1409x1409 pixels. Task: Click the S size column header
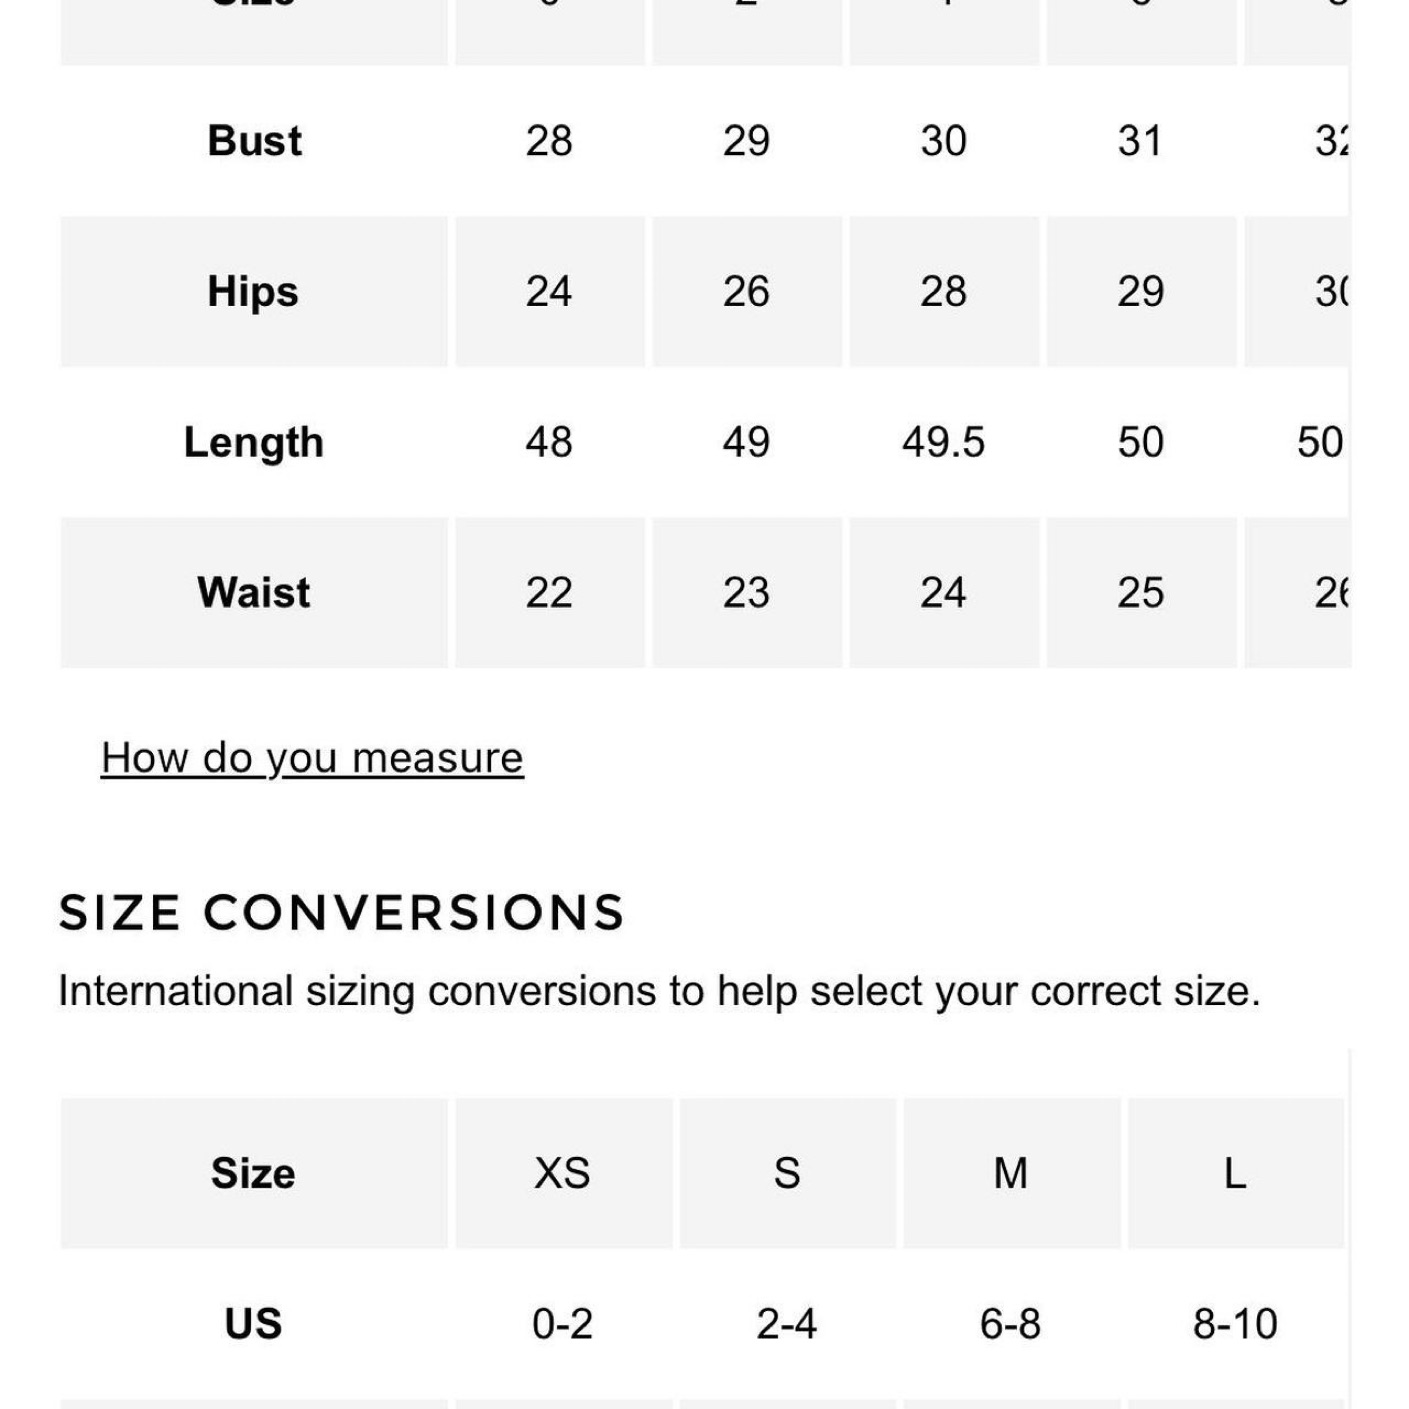pos(787,1173)
